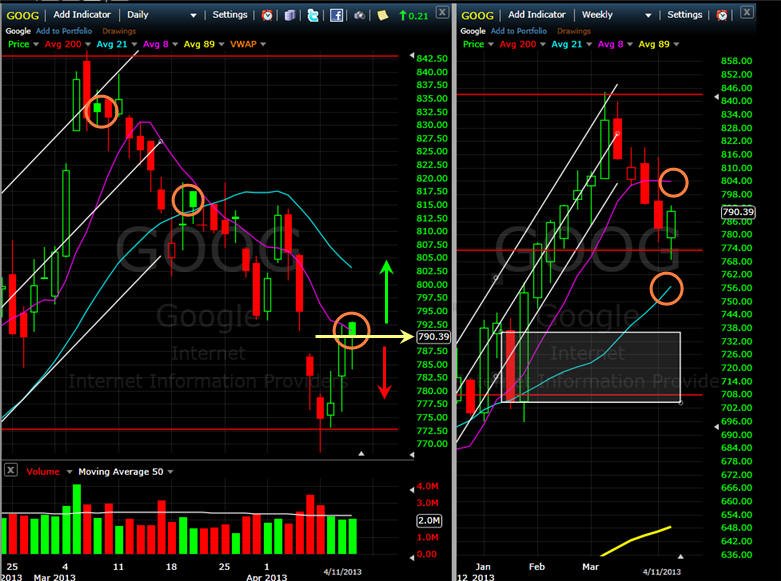Image resolution: width=781 pixels, height=581 pixels.
Task: Click the 708.00 price level on Weekly scale
Action: click(x=736, y=394)
